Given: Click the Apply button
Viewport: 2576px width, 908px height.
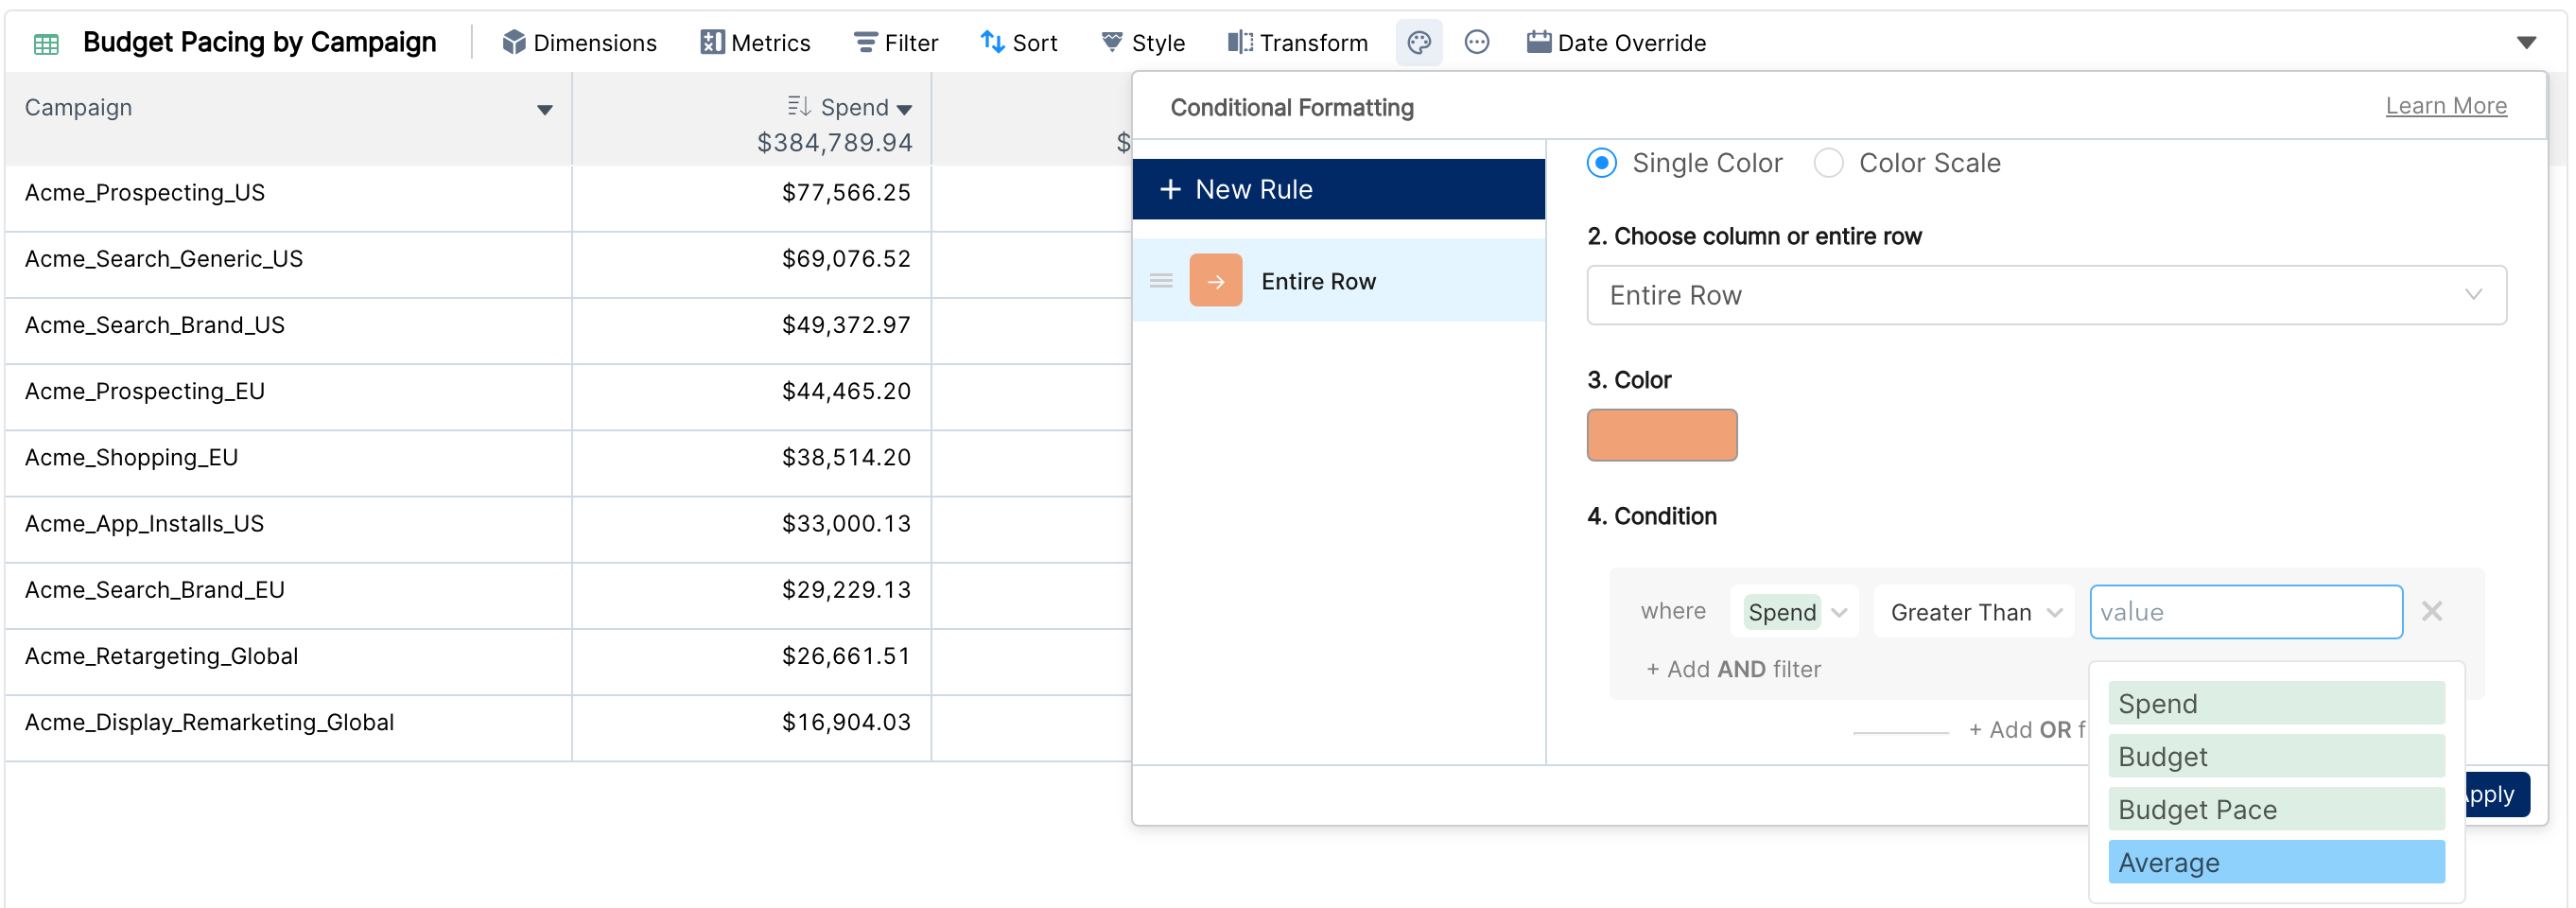Looking at the screenshot, I should click(x=2497, y=795).
